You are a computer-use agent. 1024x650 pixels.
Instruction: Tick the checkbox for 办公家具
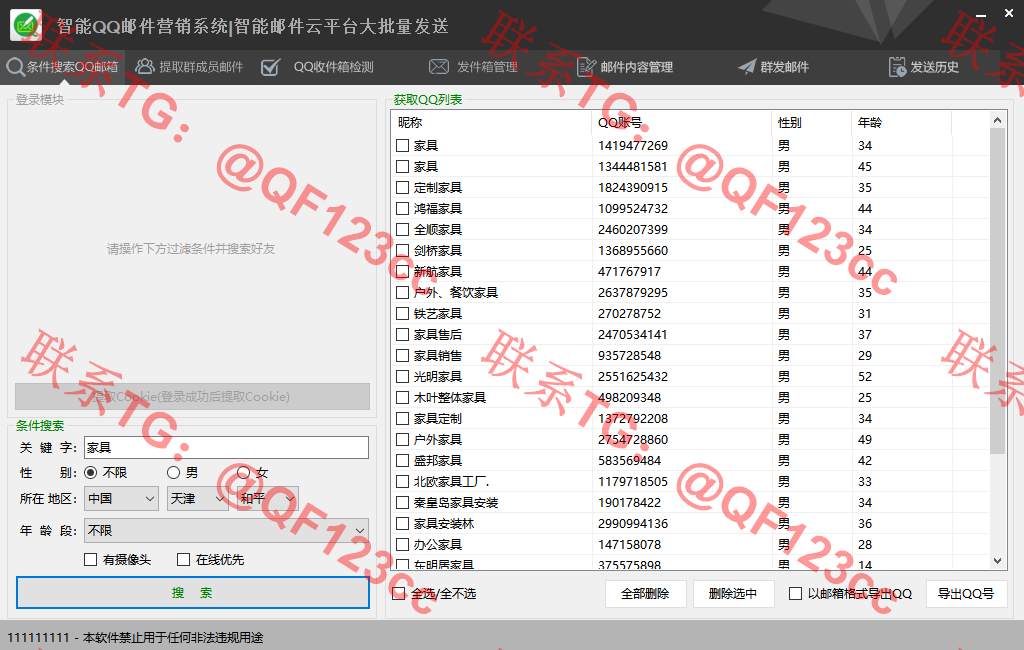(403, 544)
